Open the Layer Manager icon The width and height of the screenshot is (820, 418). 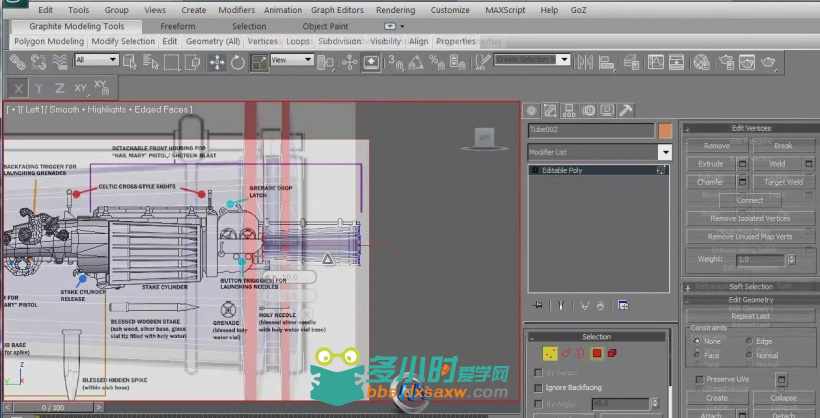[631, 63]
